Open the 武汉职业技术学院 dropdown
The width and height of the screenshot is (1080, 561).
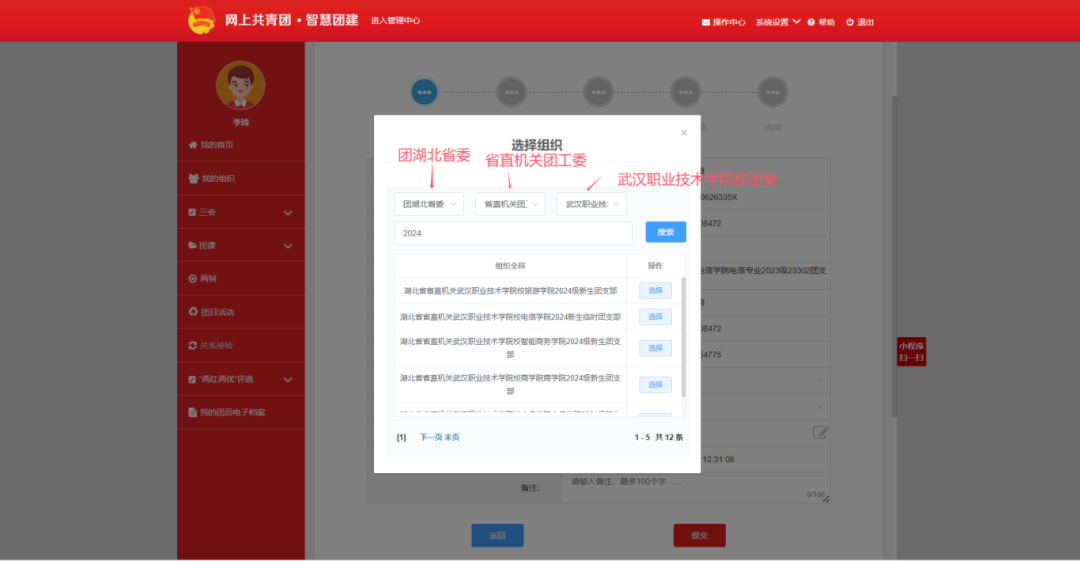coord(592,204)
